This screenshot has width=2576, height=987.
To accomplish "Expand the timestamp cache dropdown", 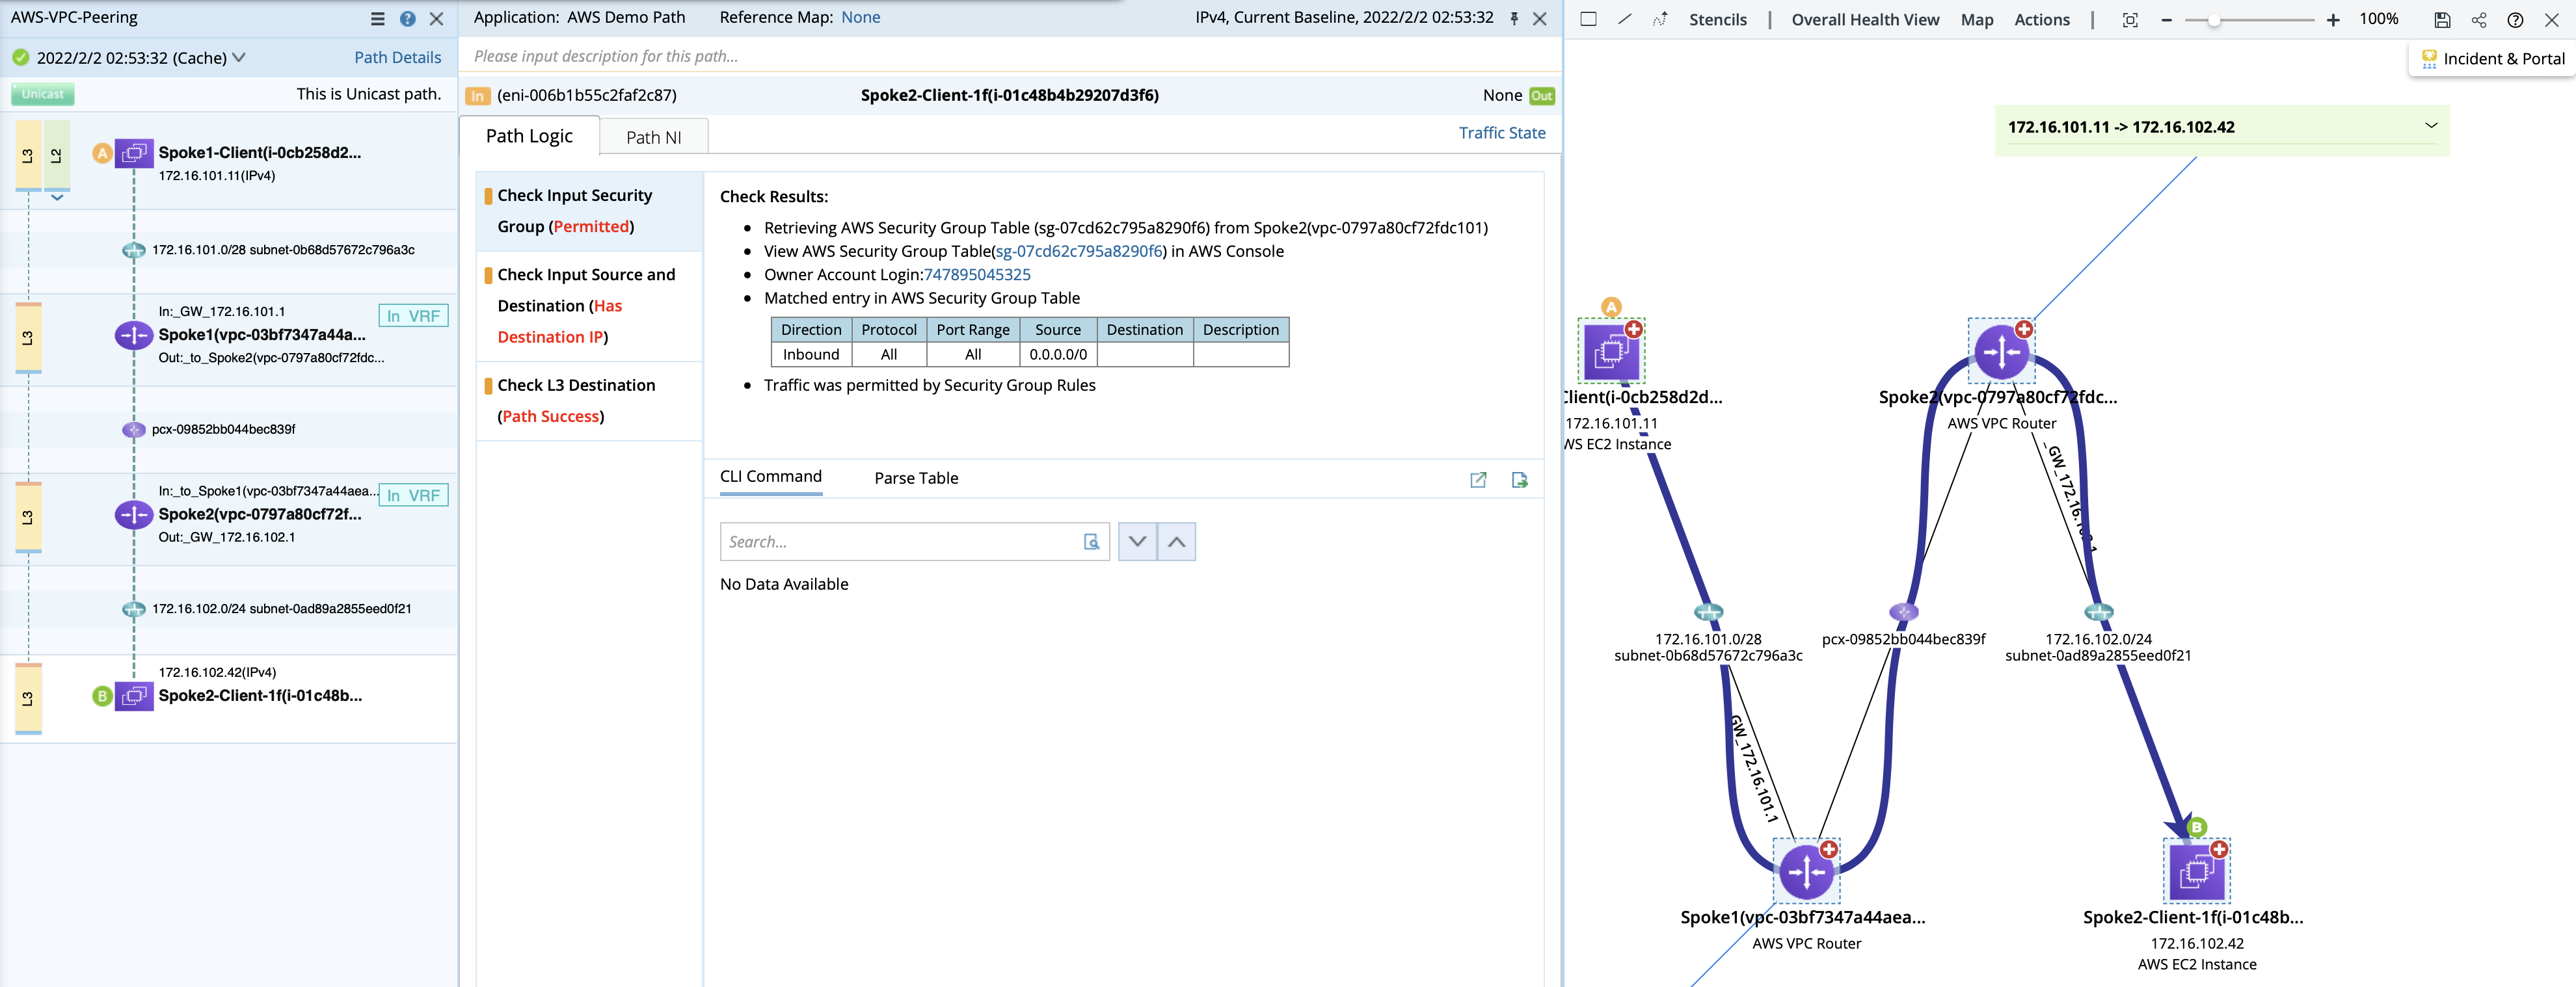I will 239,58.
